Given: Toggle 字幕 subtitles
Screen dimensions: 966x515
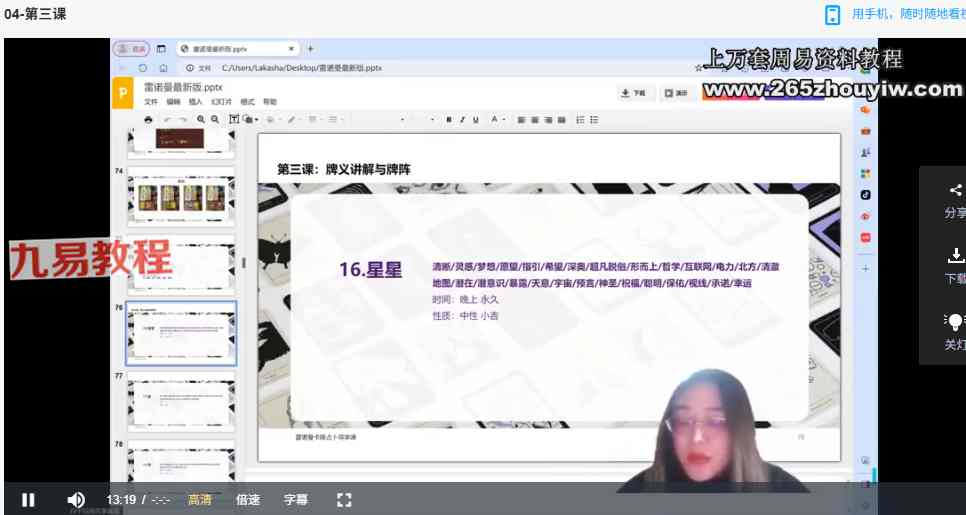Looking at the screenshot, I should coord(296,499).
